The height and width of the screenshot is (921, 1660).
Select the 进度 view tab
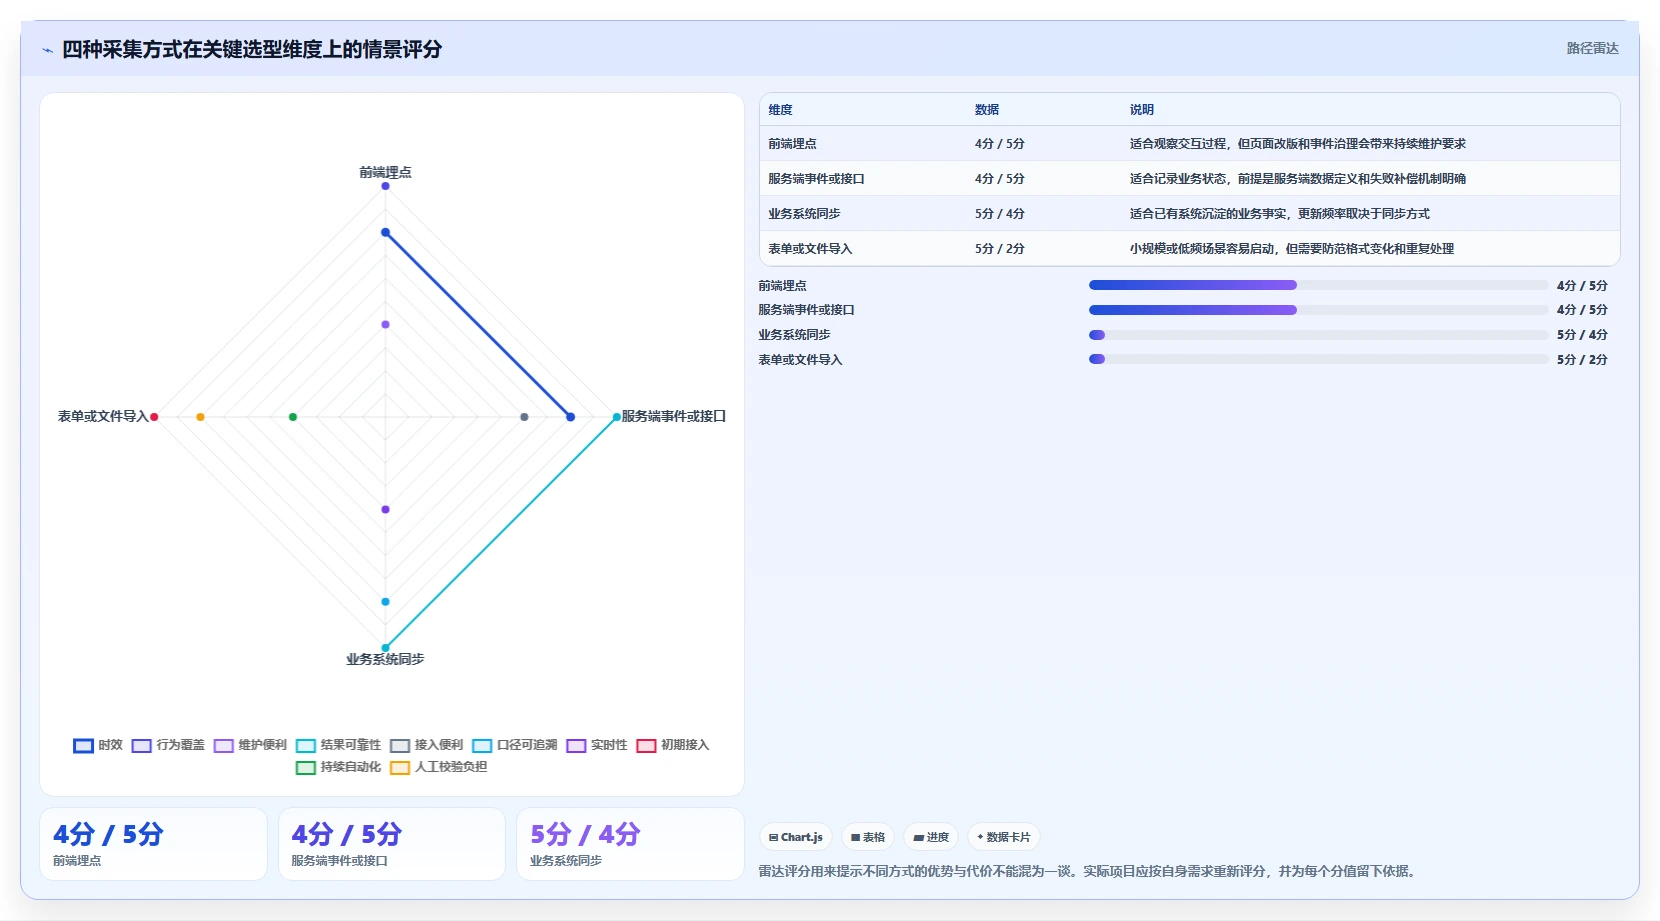click(931, 837)
